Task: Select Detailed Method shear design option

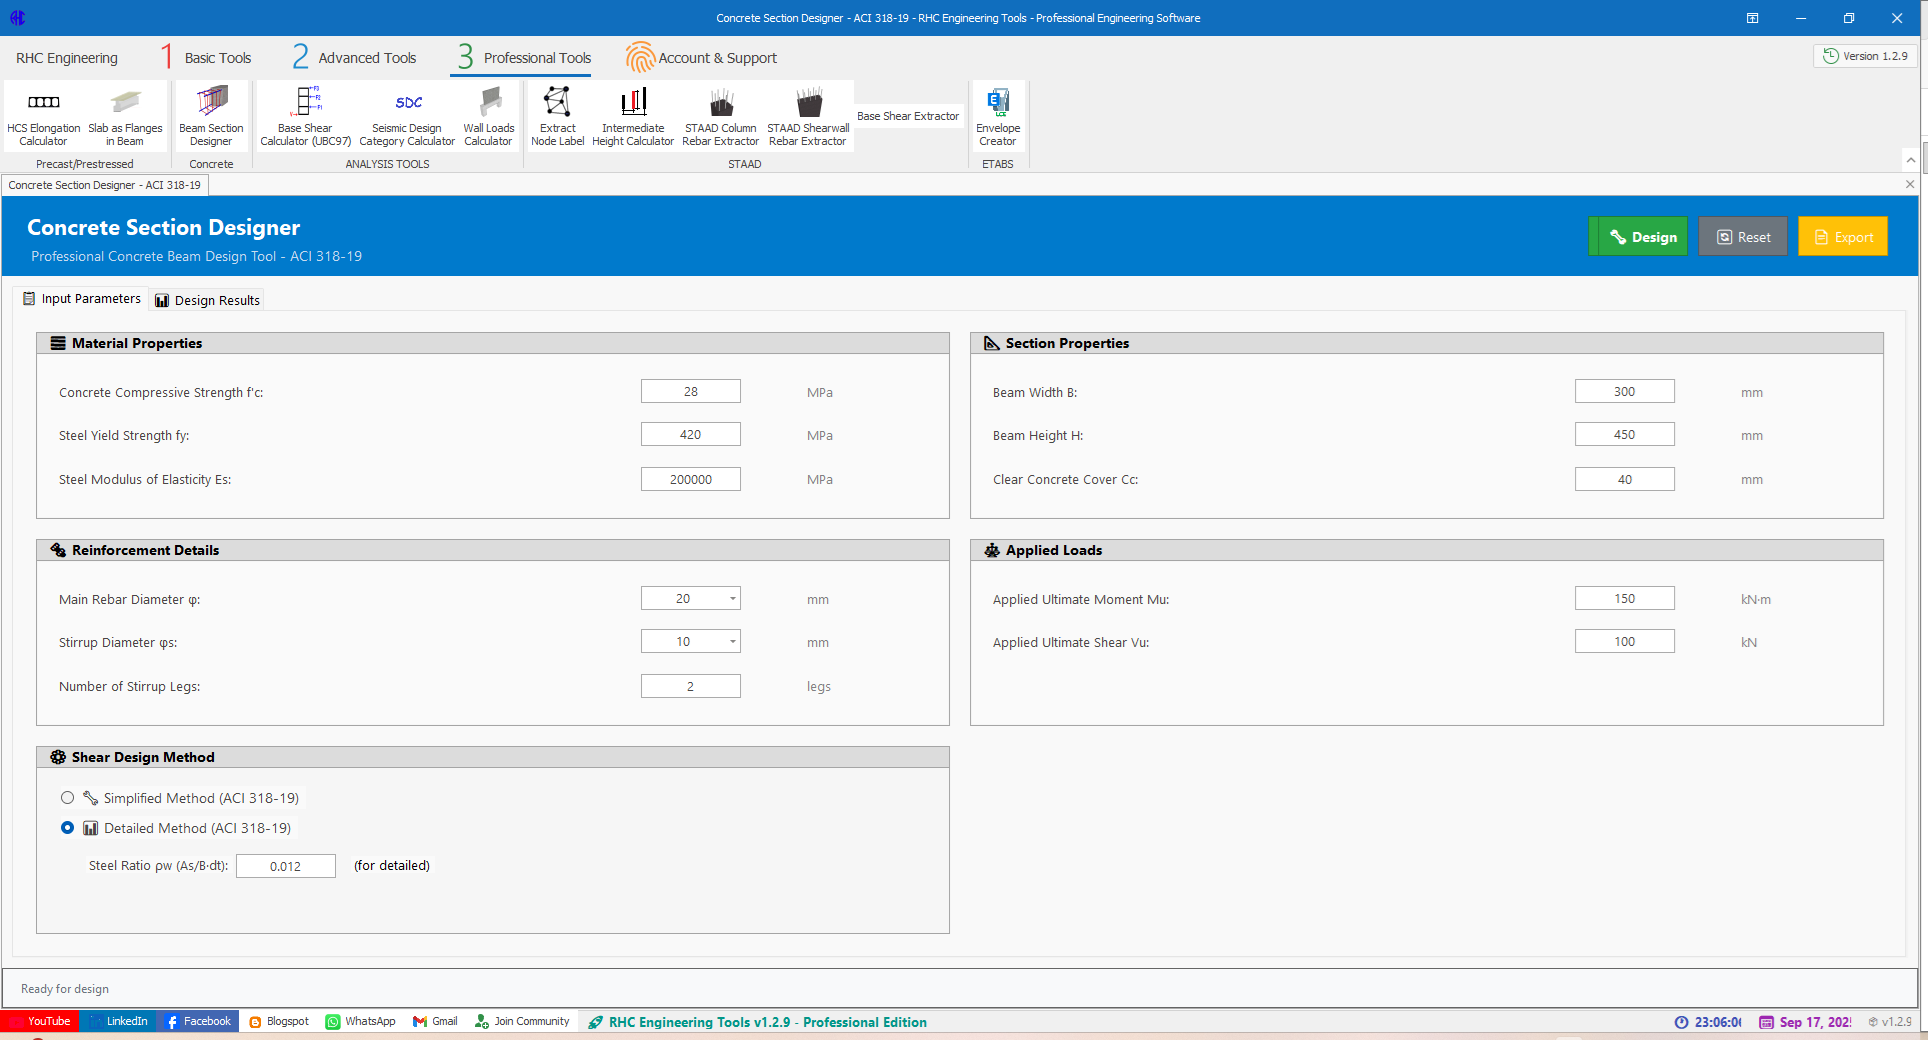Action: [68, 828]
